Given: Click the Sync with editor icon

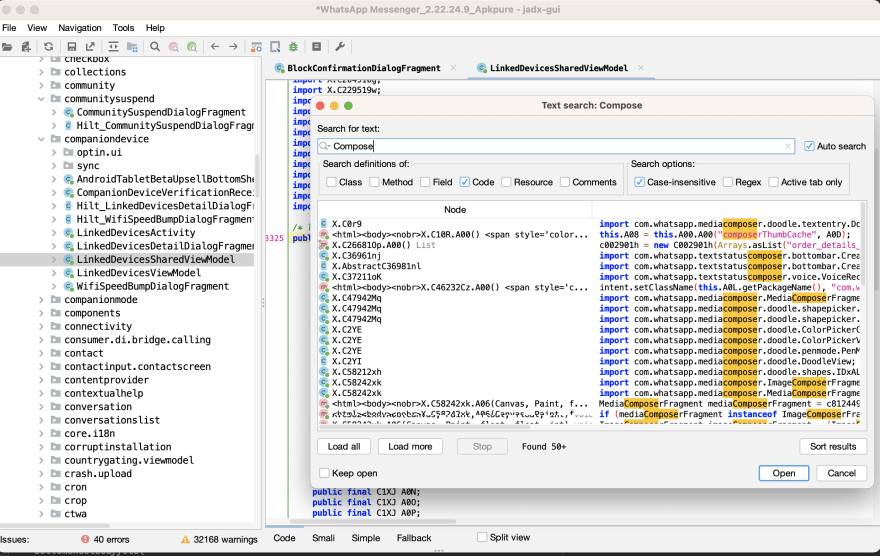Looking at the screenshot, I should [x=113, y=47].
